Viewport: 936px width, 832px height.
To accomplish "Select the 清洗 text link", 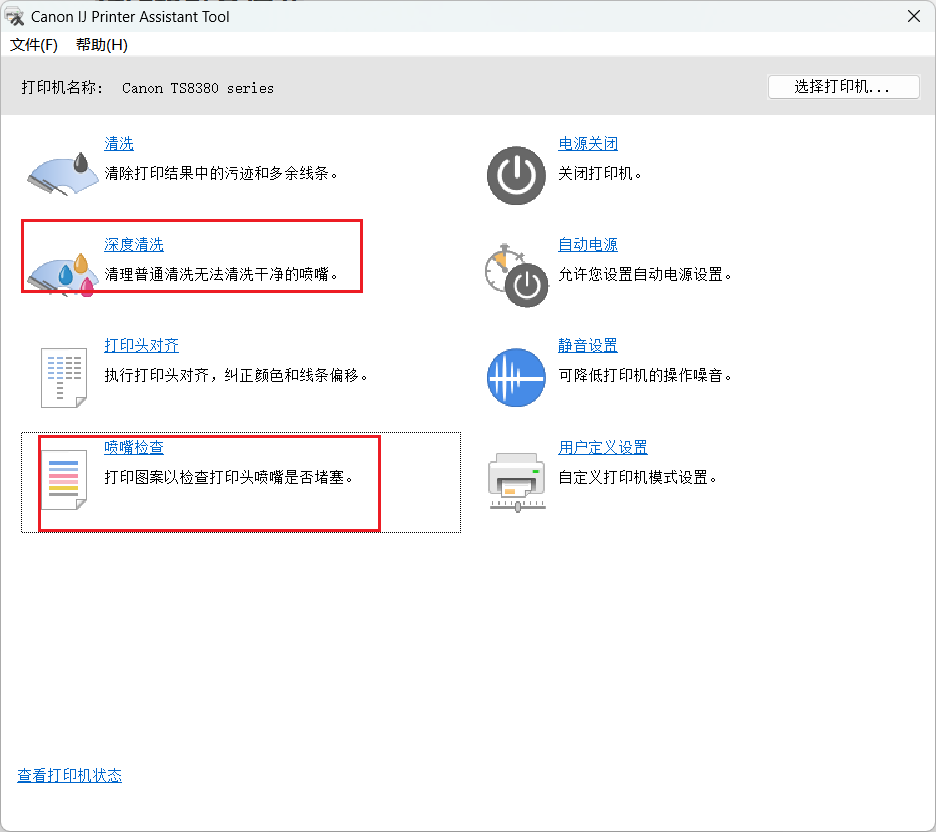I will (x=119, y=144).
